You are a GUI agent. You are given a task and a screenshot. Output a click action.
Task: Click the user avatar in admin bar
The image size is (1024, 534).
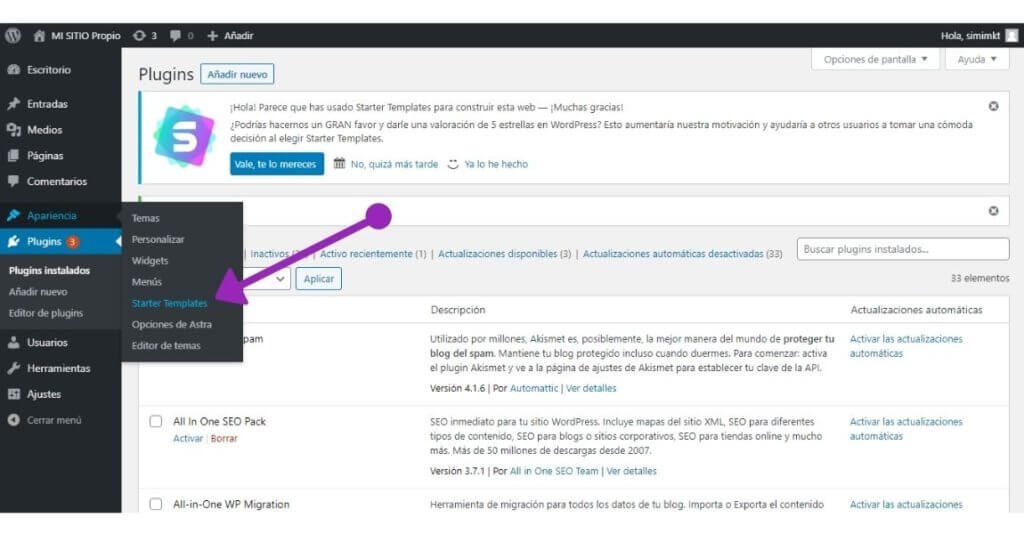pyautogui.click(x=1012, y=36)
